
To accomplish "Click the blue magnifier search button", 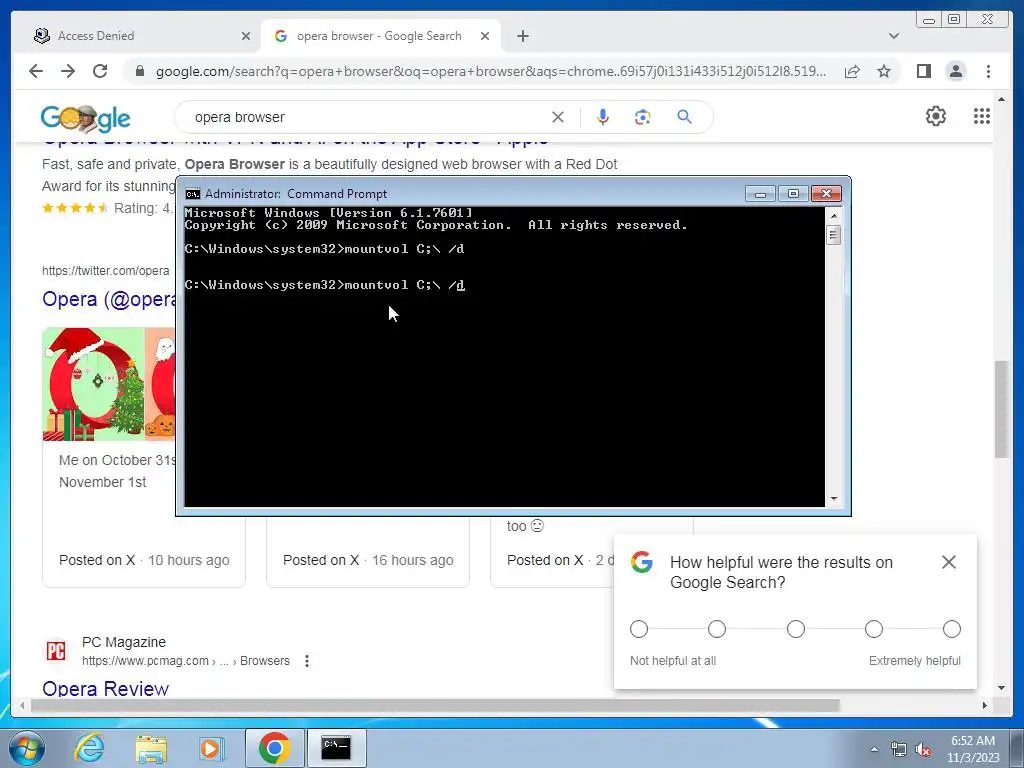I will pos(684,117).
